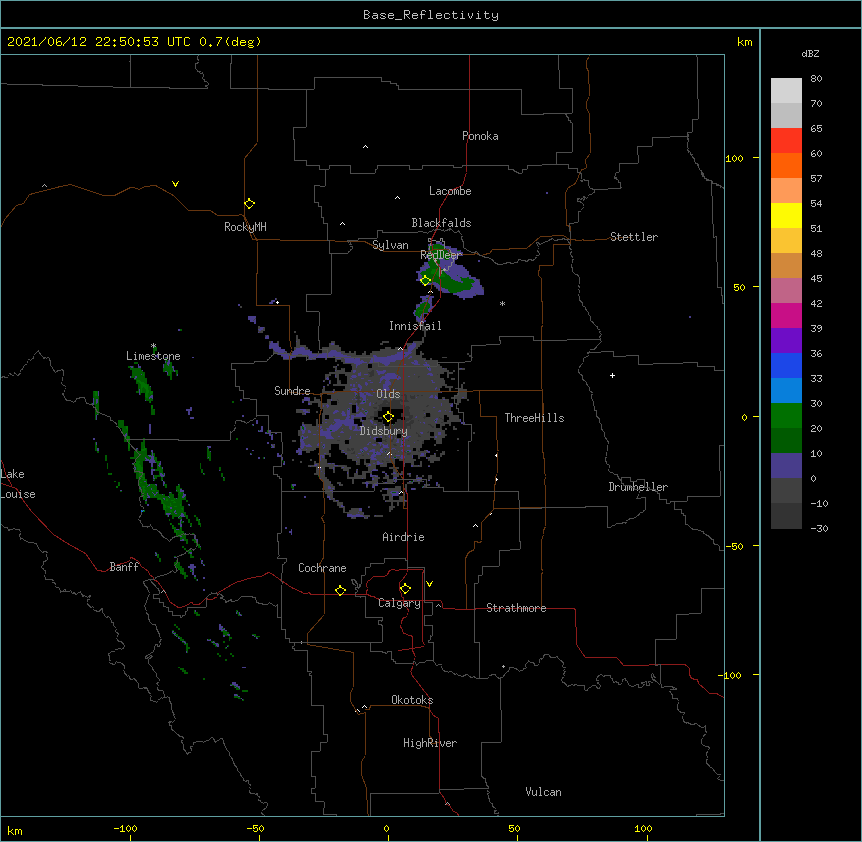This screenshot has width=862, height=842.
Task: Select the 30 dBZ light blue legend swatch
Action: click(x=786, y=391)
